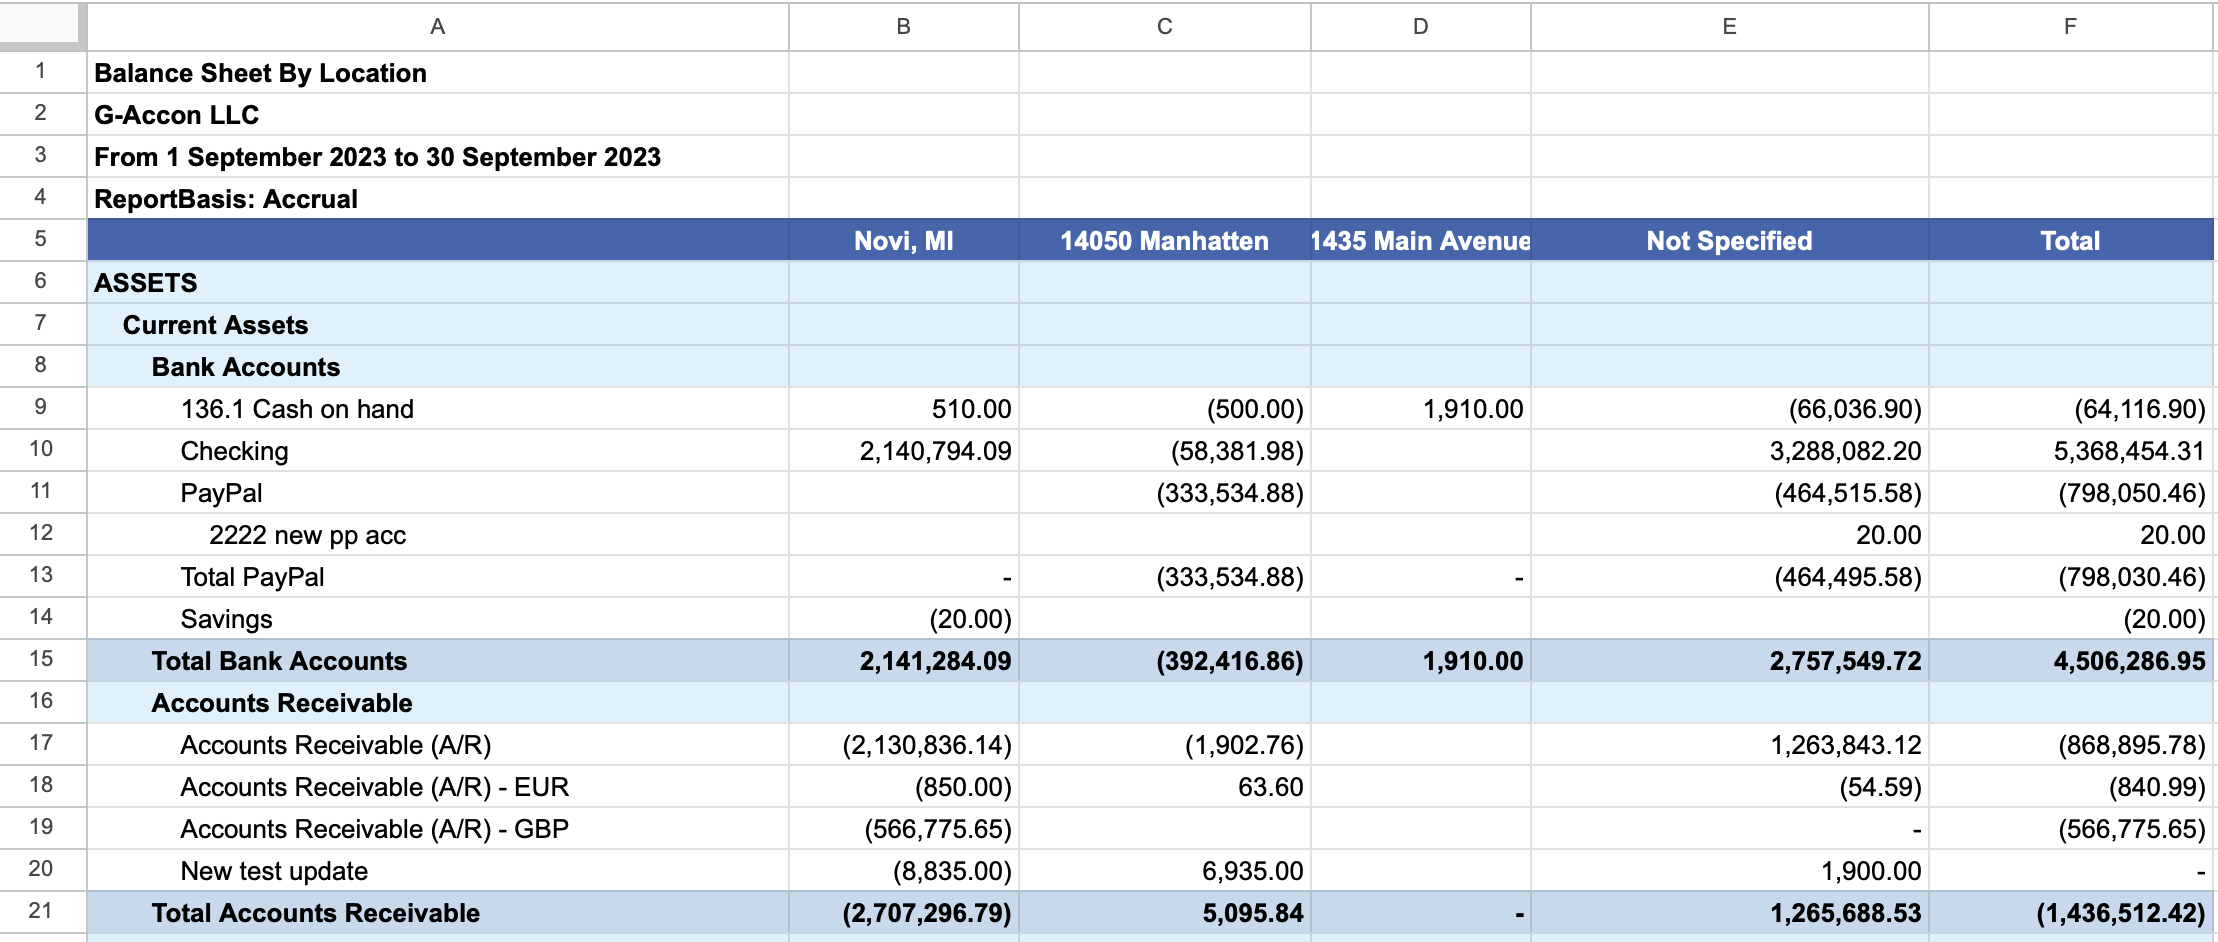
Task: Click the 'Novi, MI' column heading cell
Action: pyautogui.click(x=903, y=241)
